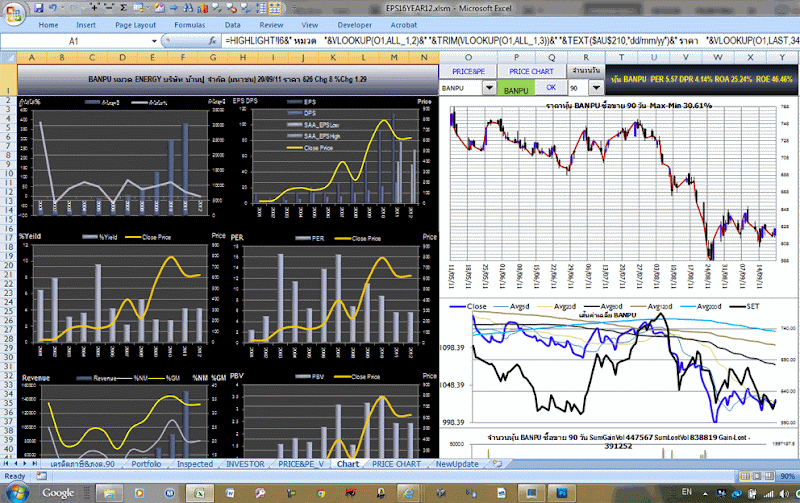Open Google Chrome from taskbar
This screenshot has width=800, height=503.
tap(321, 493)
